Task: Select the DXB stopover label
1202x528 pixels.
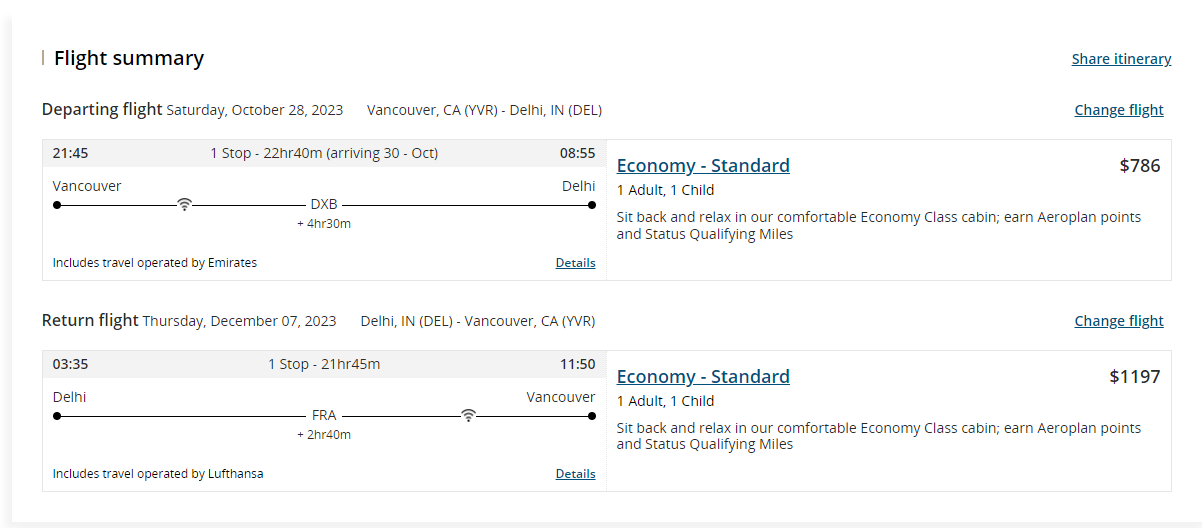Action: point(324,205)
